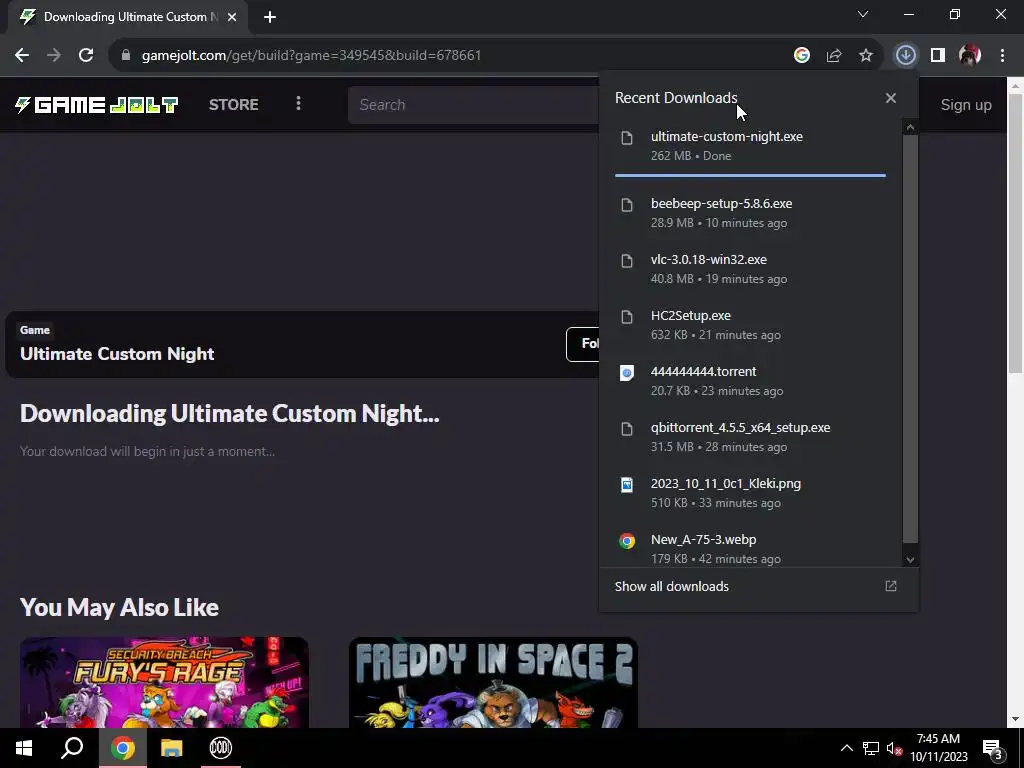
Task: Show hidden system tray icons
Action: pyautogui.click(x=846, y=748)
